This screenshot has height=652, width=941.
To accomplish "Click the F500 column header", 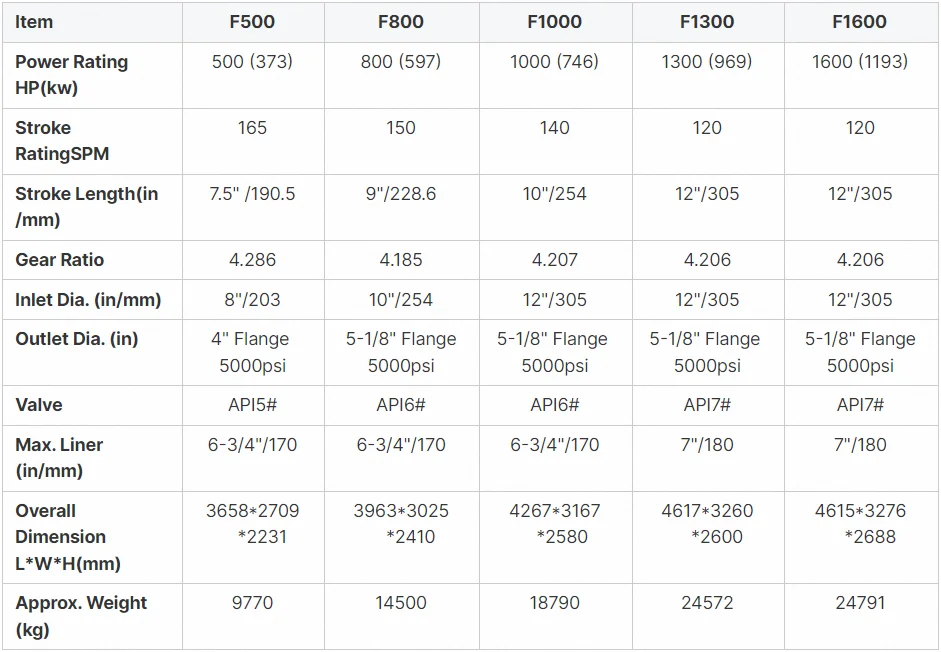I will [x=253, y=22].
